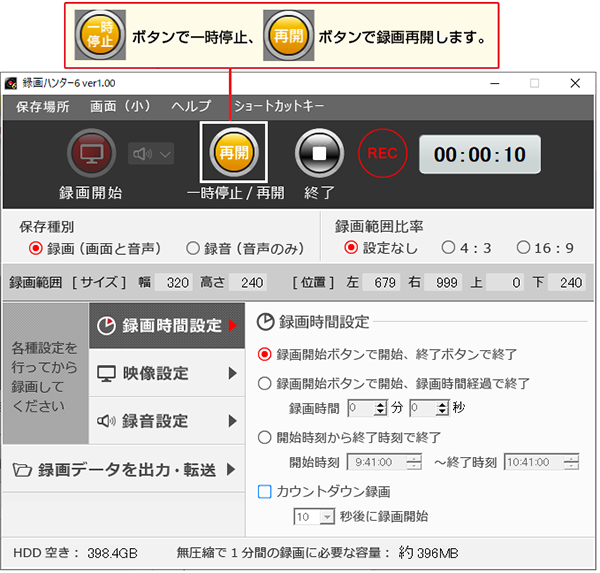
Task: Click clock icon in 録画時間設定 panel header
Action: pos(265,322)
